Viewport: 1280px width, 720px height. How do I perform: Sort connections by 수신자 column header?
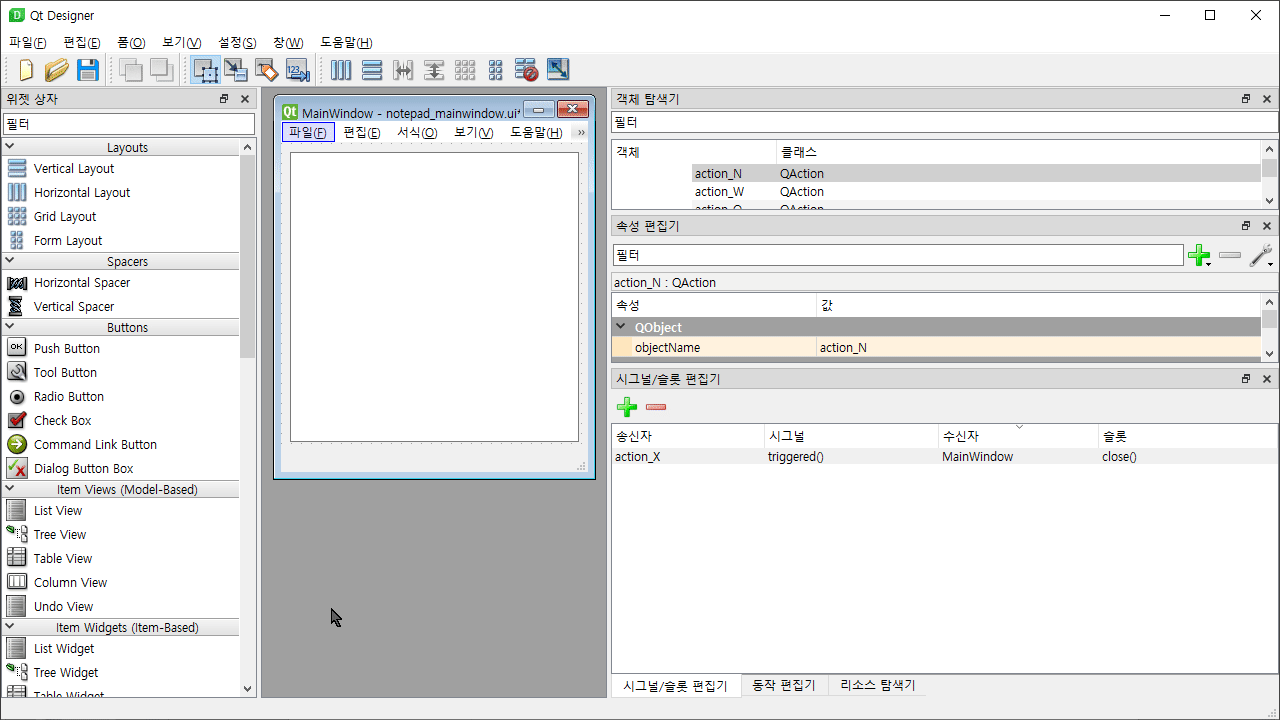coord(1019,436)
